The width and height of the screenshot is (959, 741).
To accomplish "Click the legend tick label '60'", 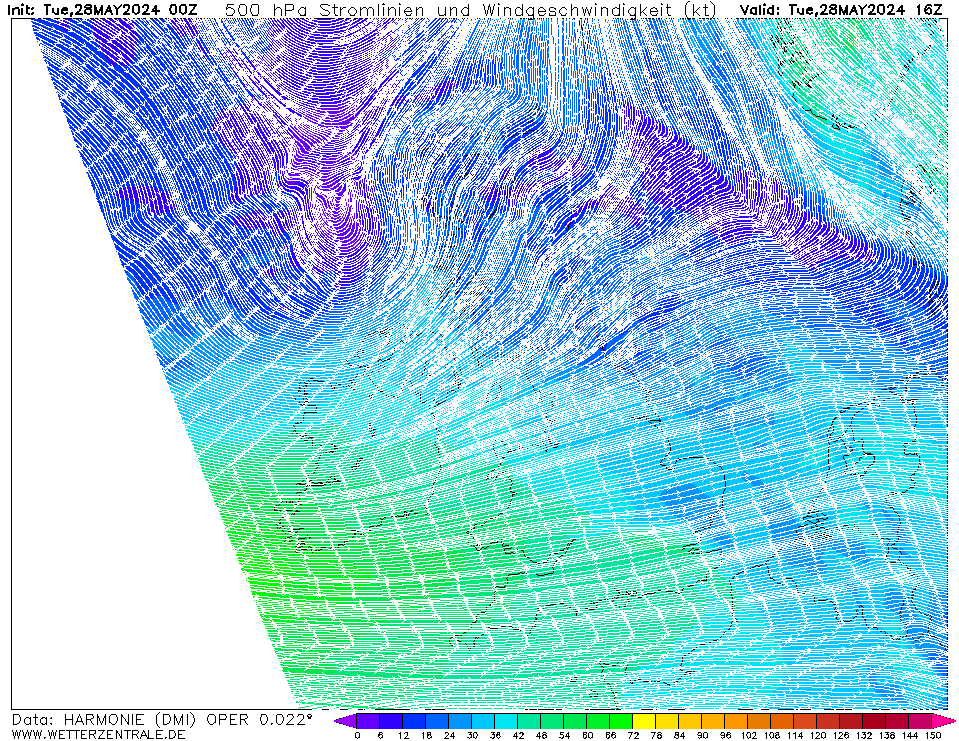I will tap(588, 735).
